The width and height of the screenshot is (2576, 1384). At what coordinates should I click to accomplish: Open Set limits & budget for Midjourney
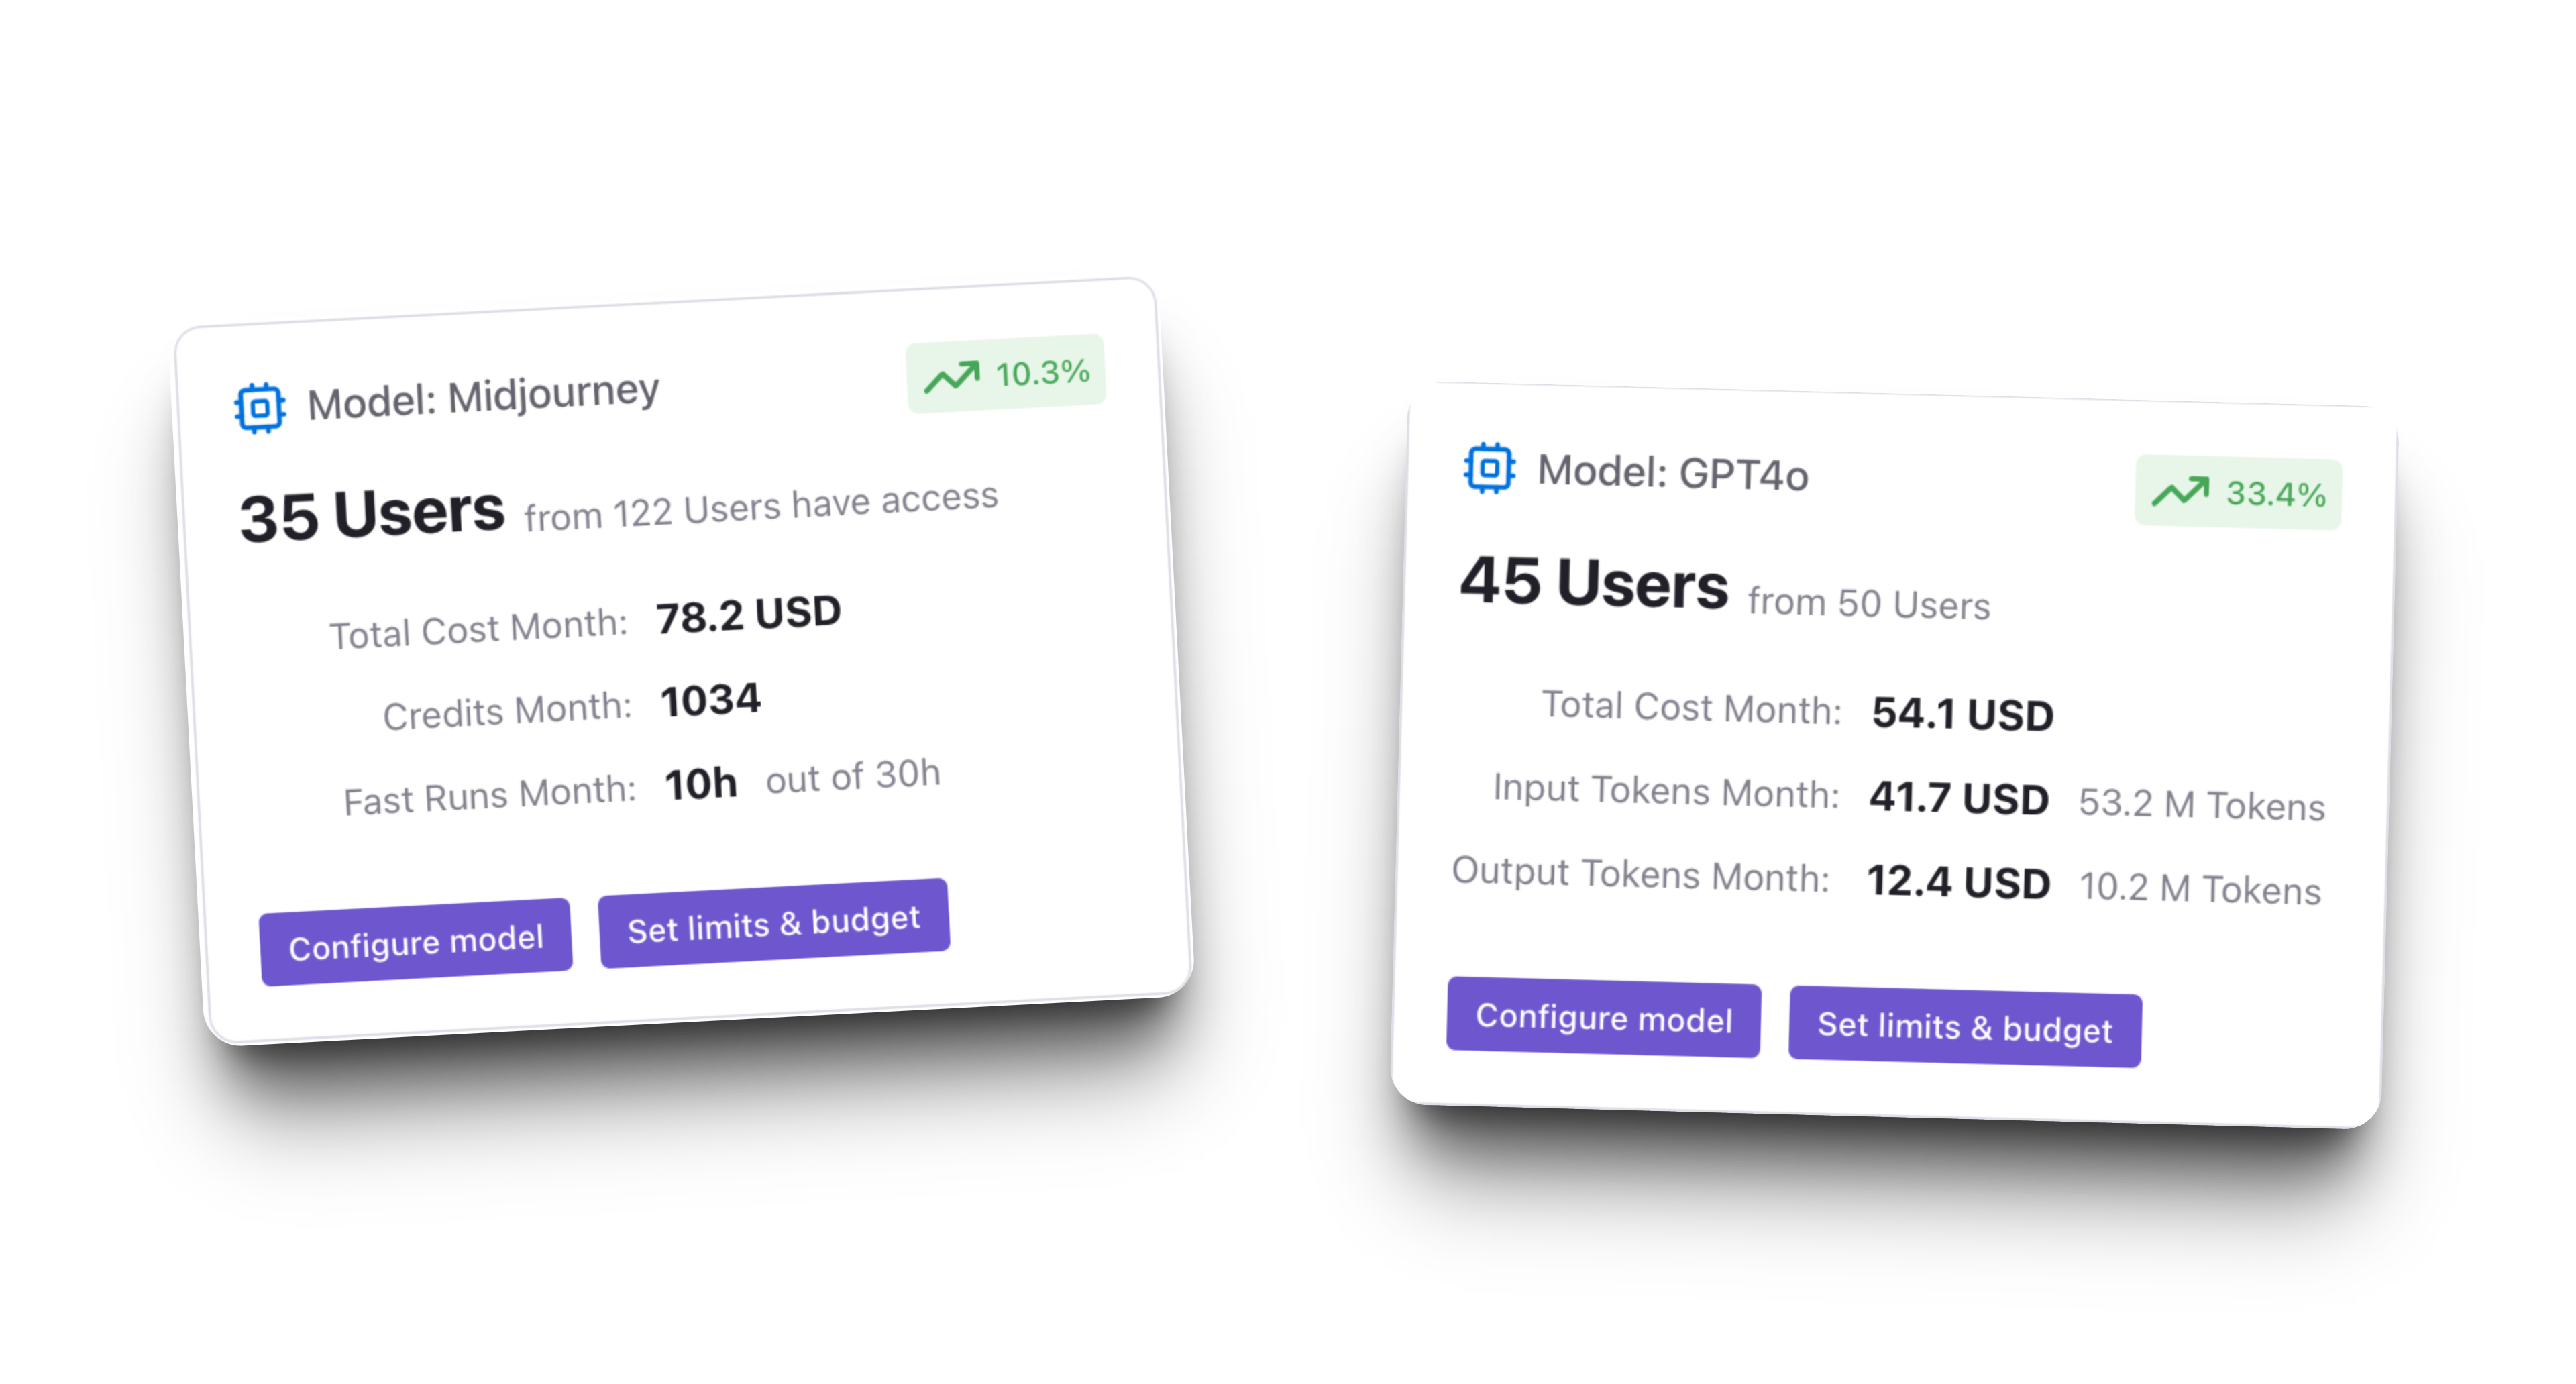pyautogui.click(x=774, y=923)
